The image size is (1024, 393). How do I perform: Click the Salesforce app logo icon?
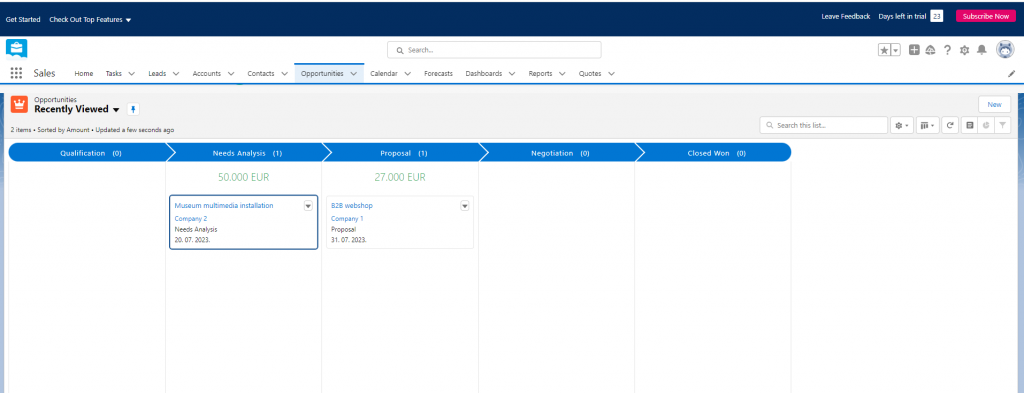pos(16,49)
